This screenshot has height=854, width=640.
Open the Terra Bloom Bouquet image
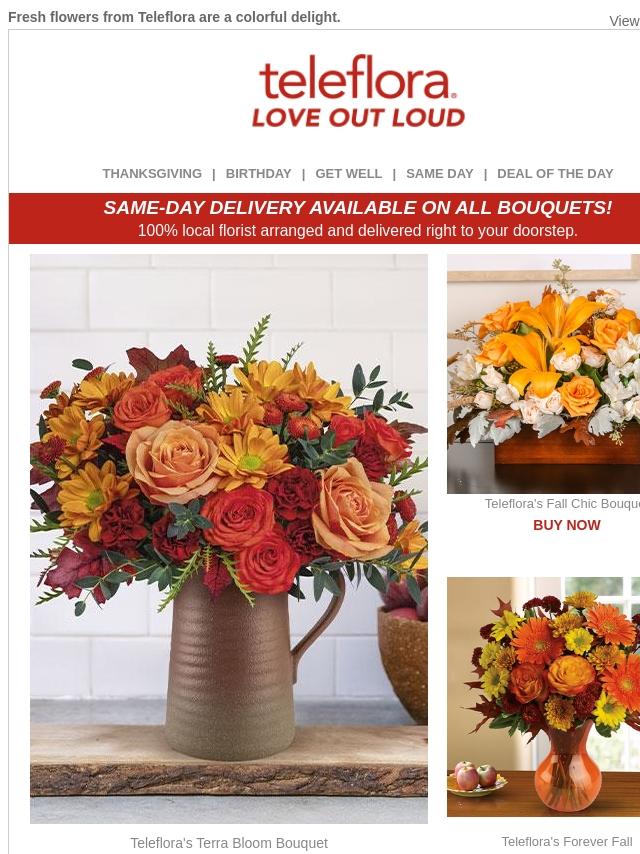pos(229,539)
